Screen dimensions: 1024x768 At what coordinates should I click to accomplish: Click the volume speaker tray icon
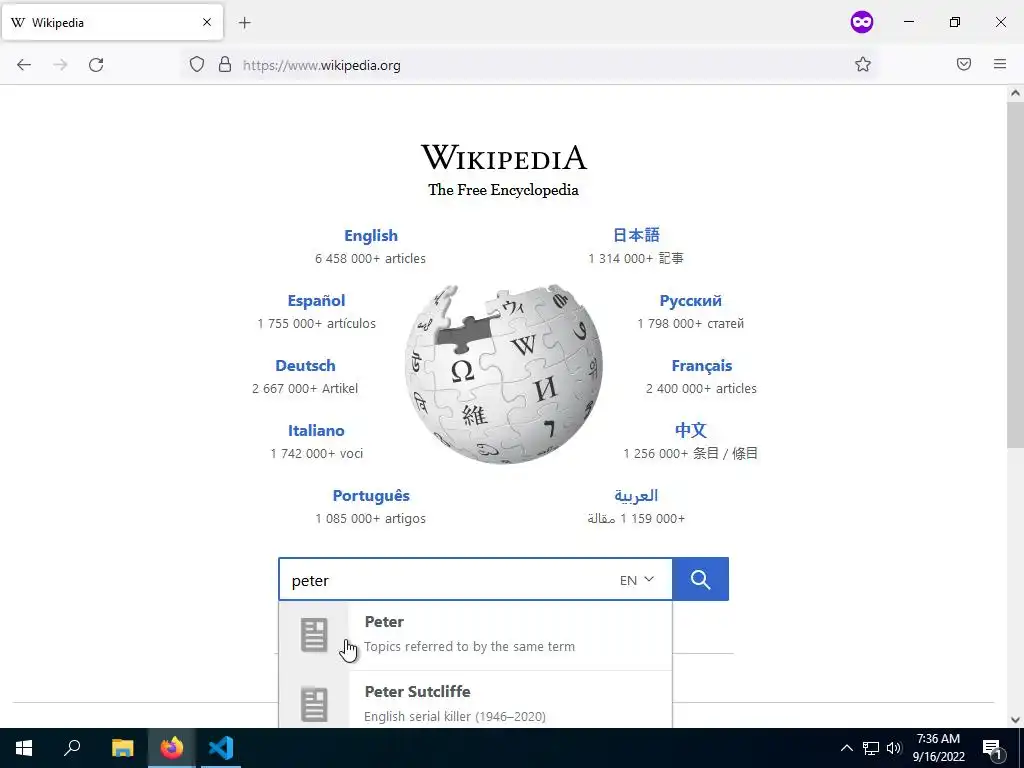coord(894,748)
